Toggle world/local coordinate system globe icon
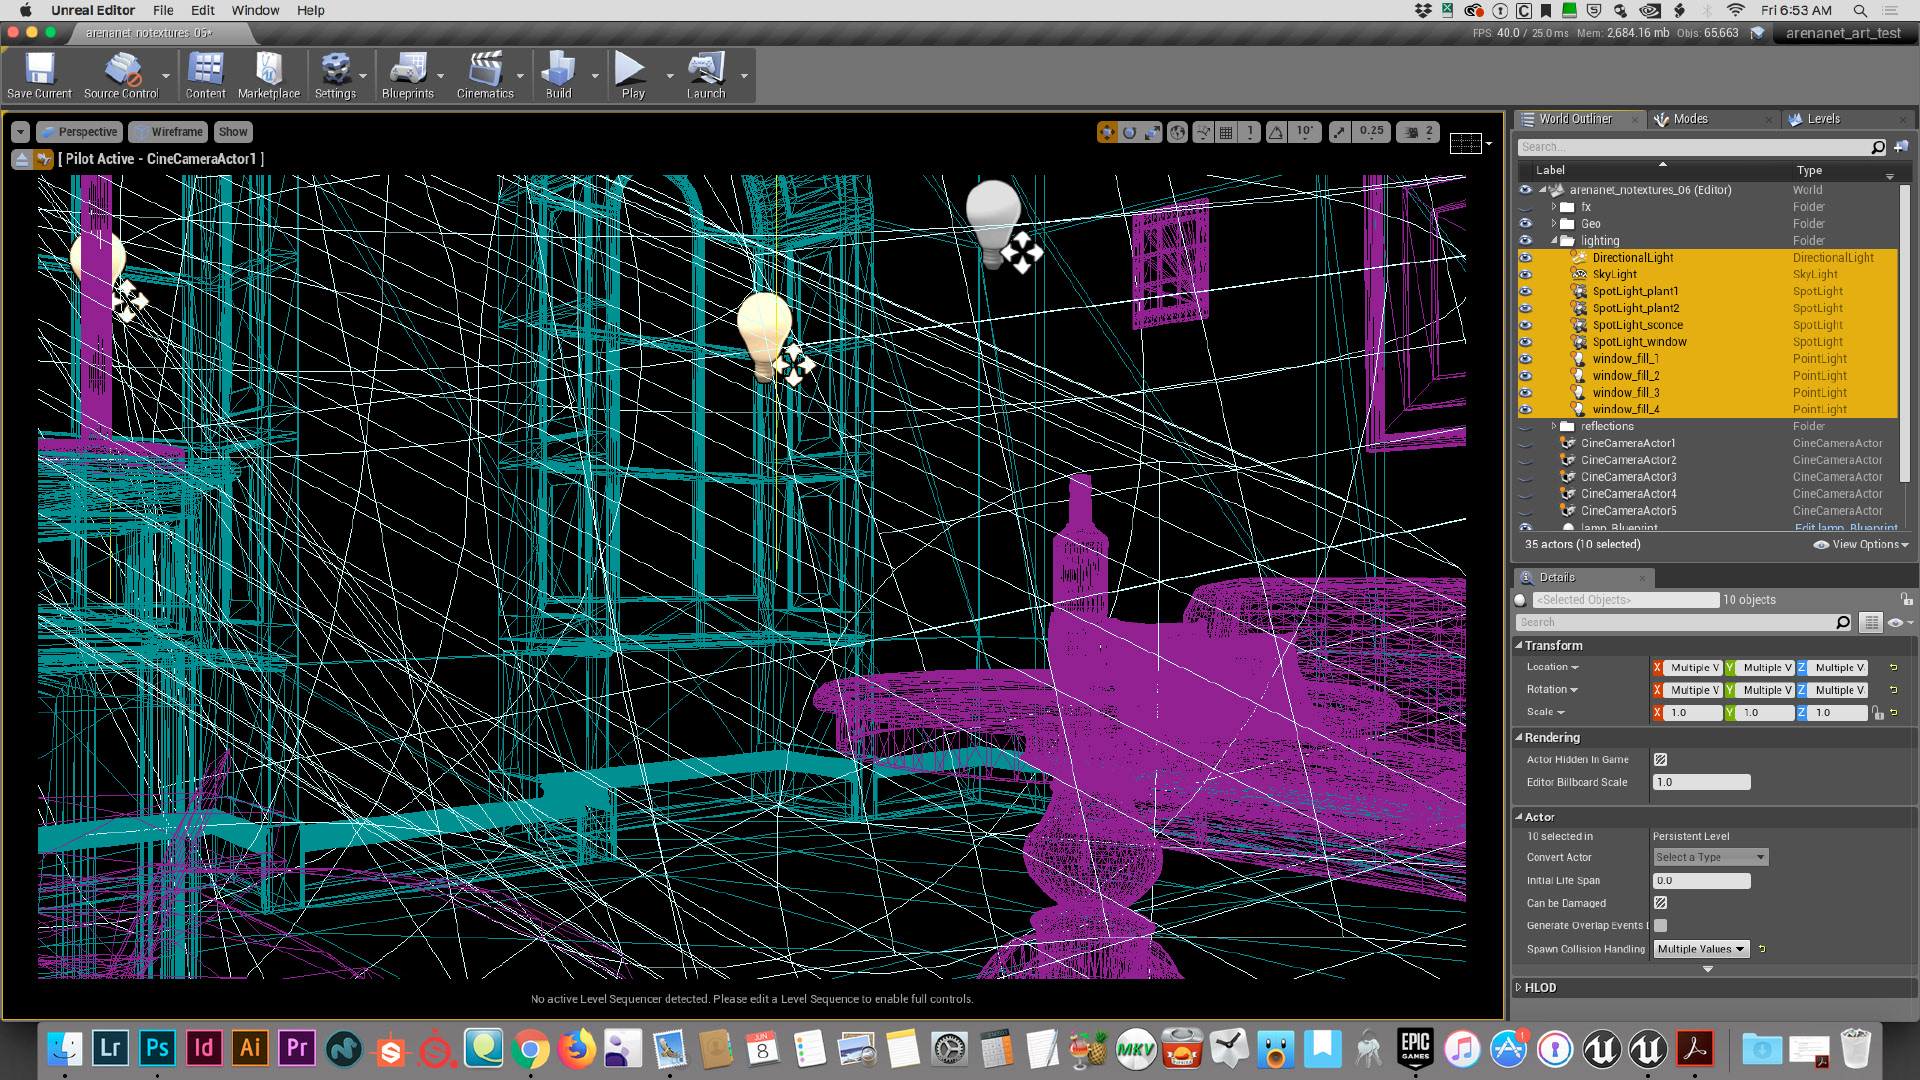Image resolution: width=1920 pixels, height=1080 pixels. coord(1178,132)
